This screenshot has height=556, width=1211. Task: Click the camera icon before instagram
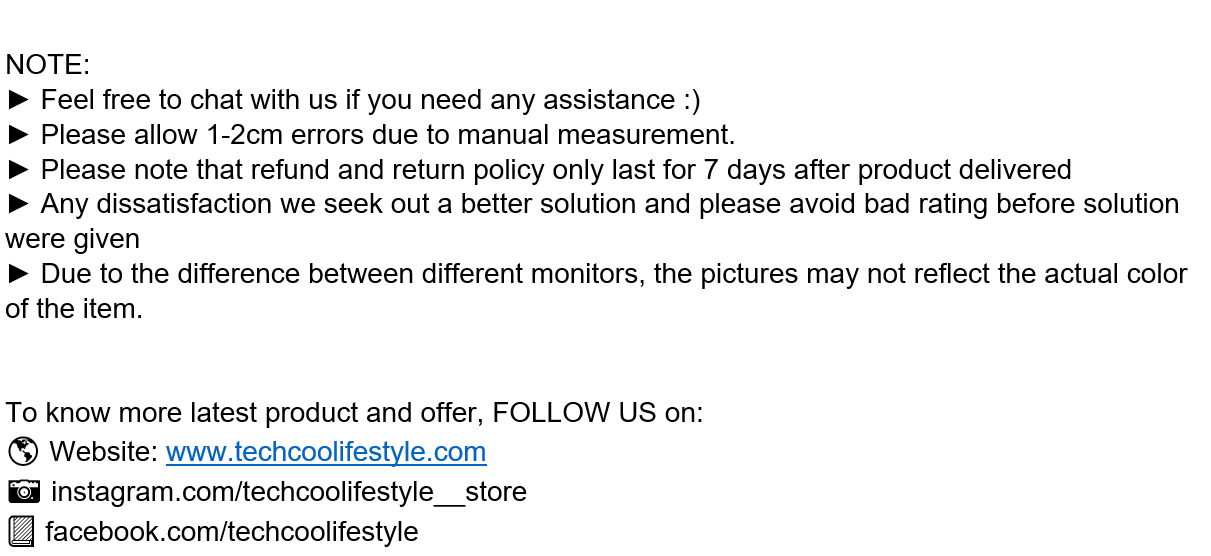coord(24,491)
